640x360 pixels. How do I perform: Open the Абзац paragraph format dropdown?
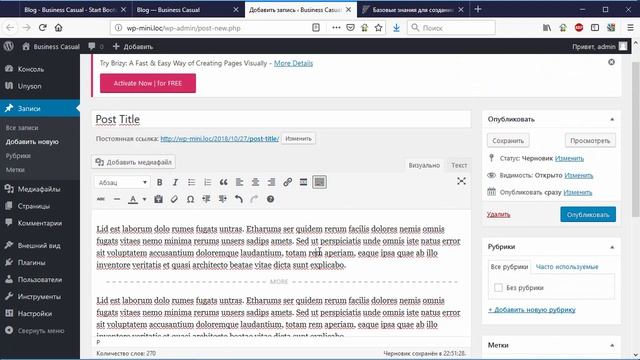pyautogui.click(x=122, y=182)
